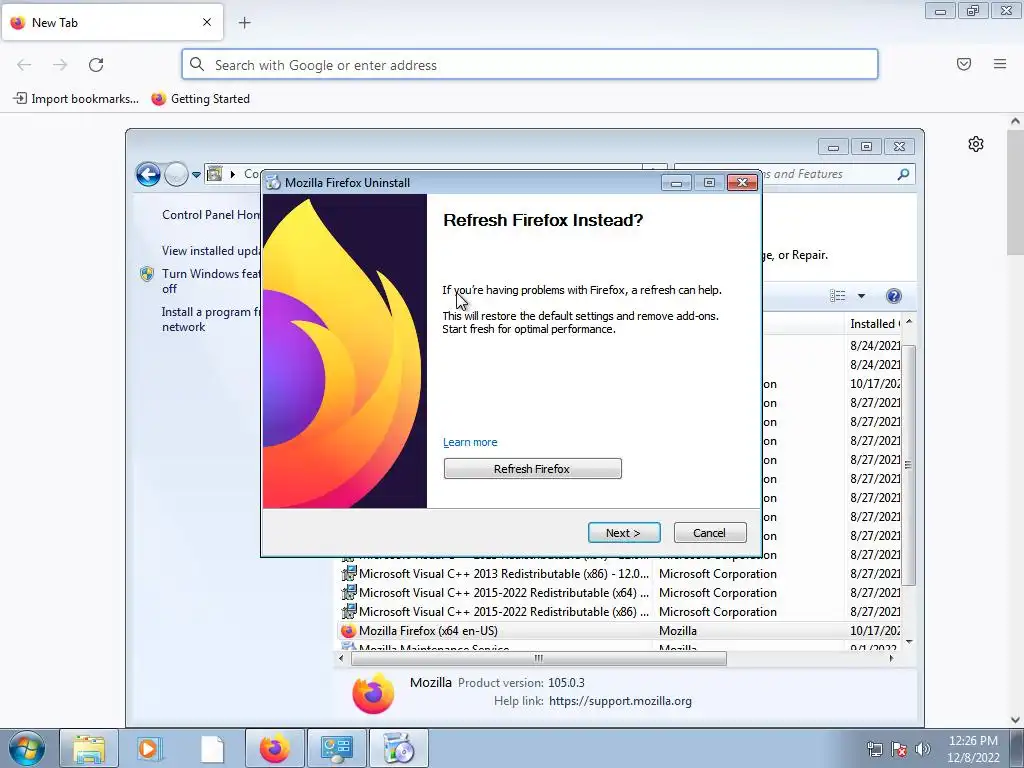Click the volume speaker tray icon
Screen dimensions: 1024x768
click(923, 748)
